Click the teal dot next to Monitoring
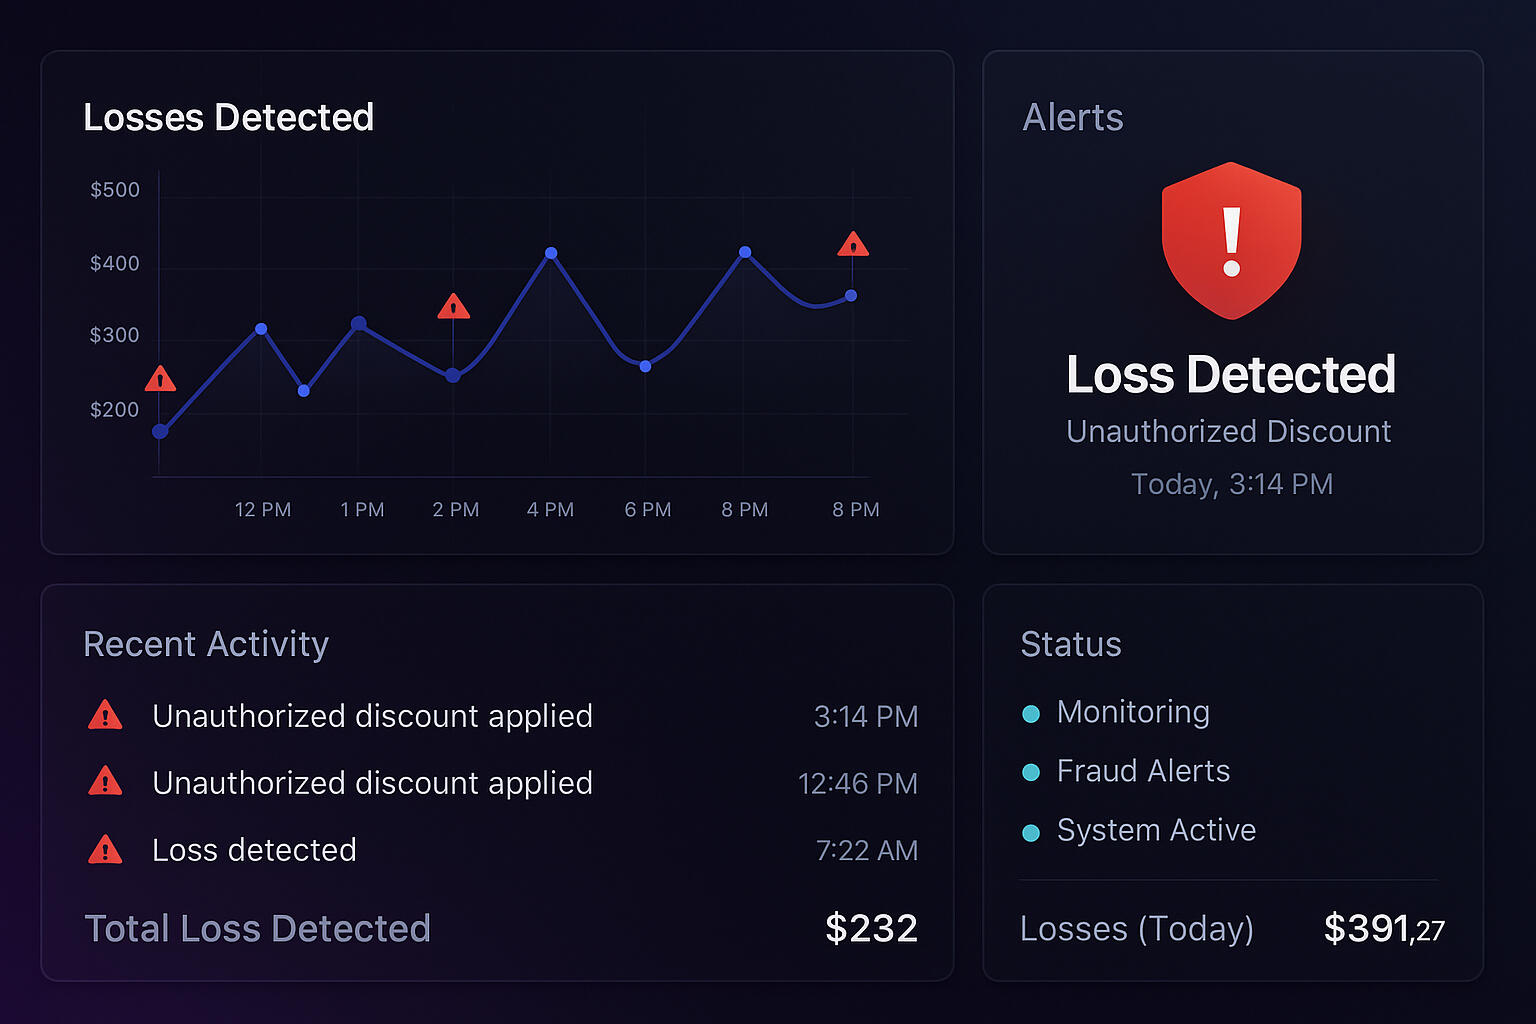The image size is (1536, 1024). tap(1031, 714)
